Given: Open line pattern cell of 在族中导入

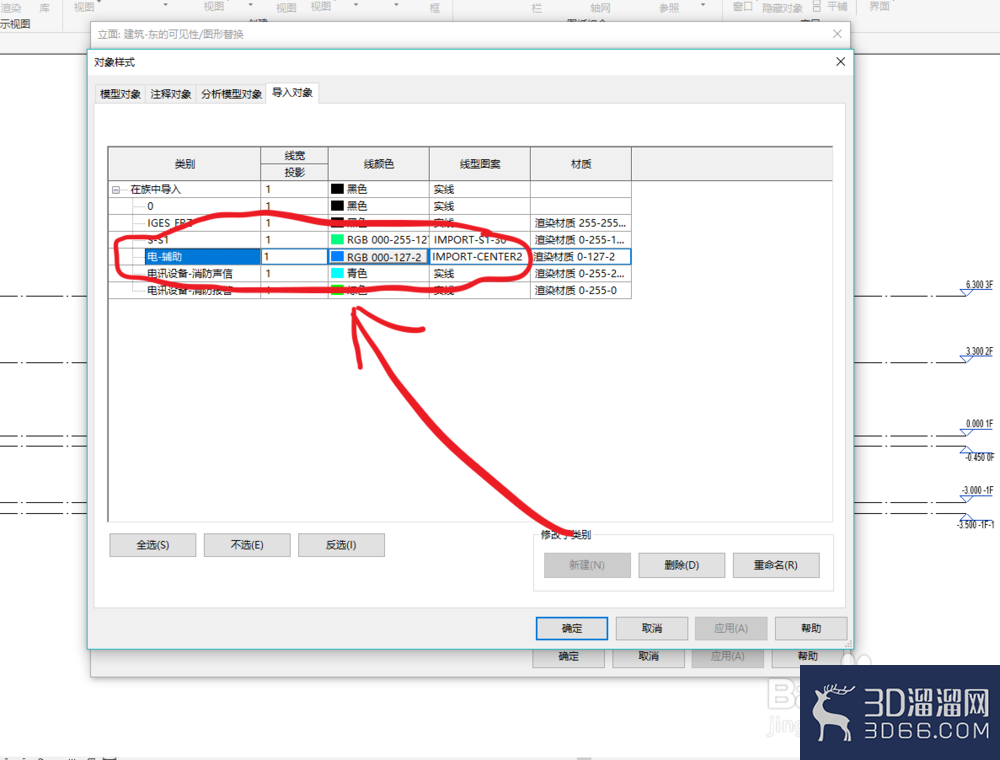Looking at the screenshot, I should 480,189.
